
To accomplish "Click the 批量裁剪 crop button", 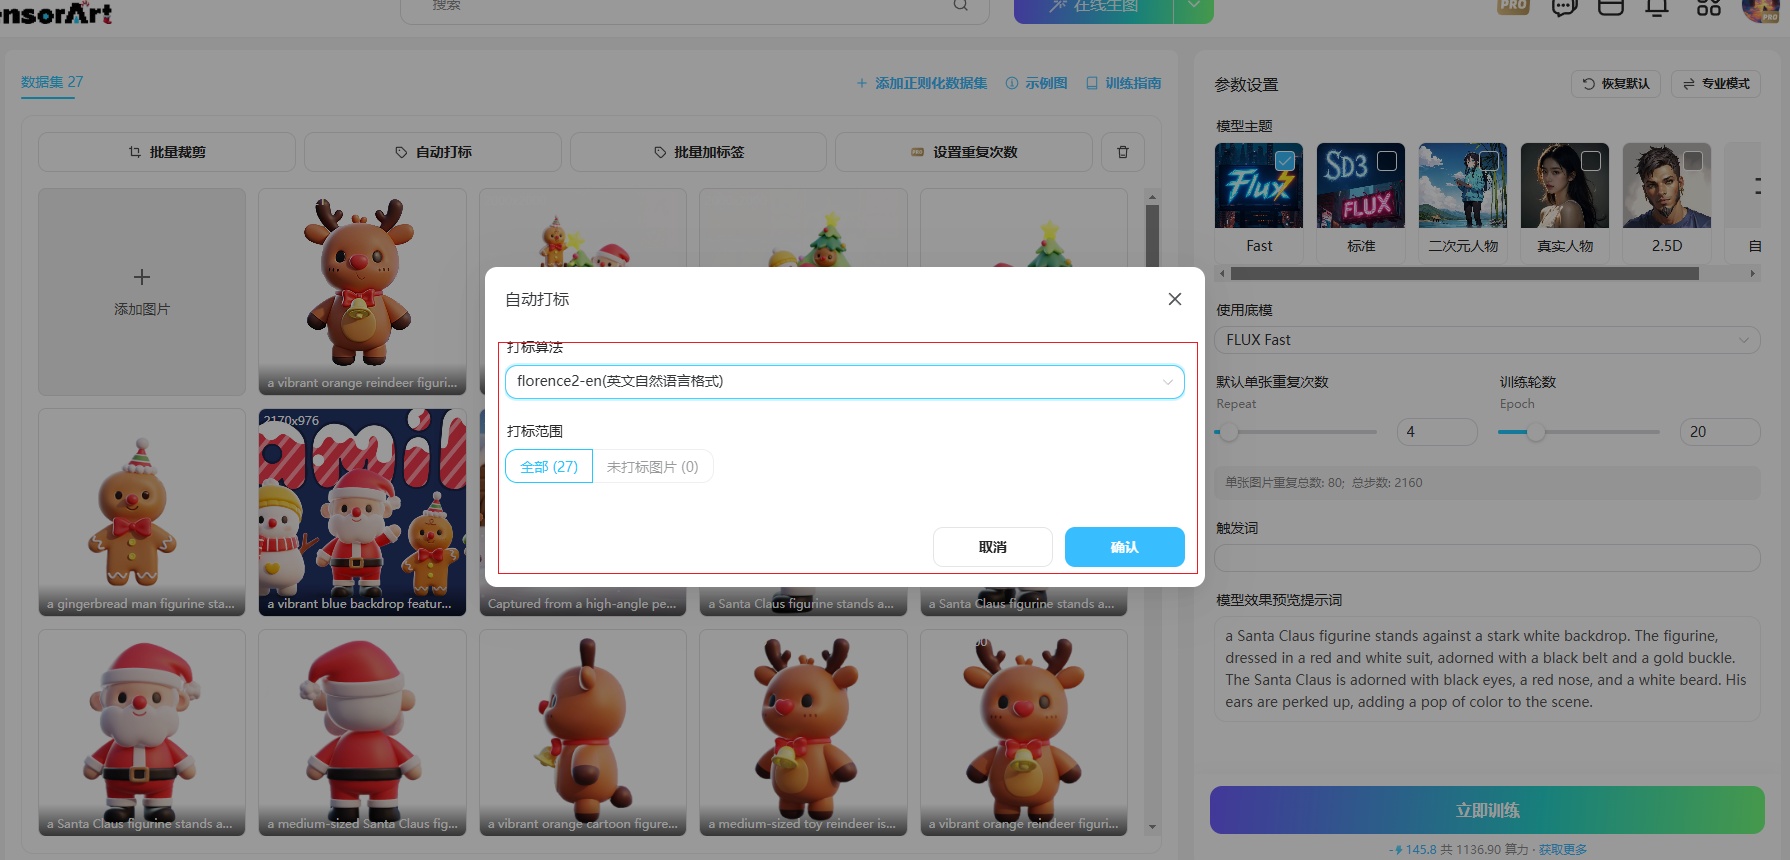I will tap(167, 152).
